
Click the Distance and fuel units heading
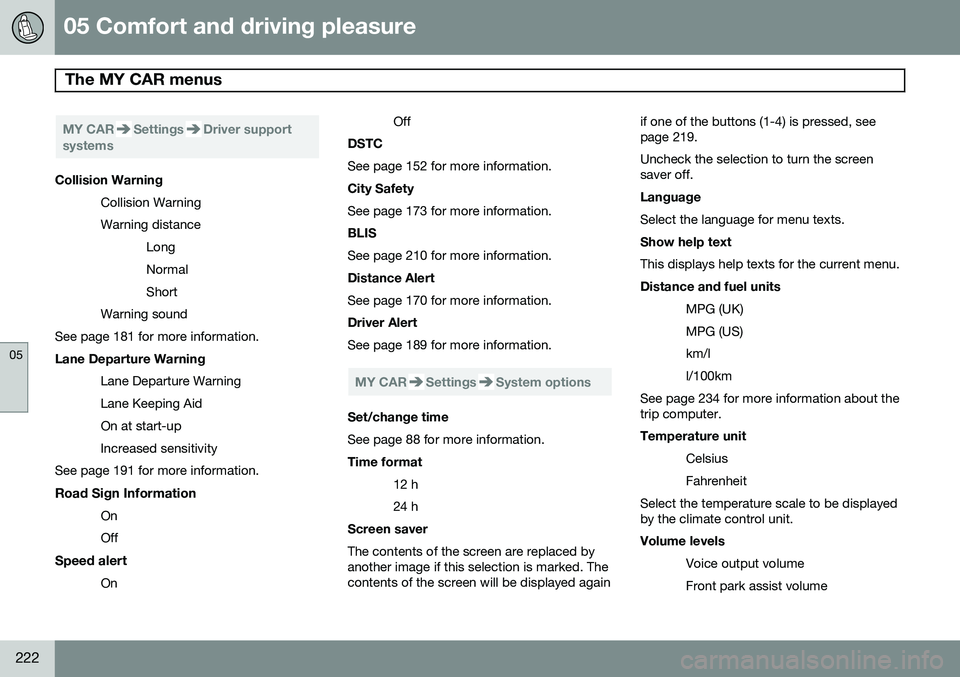coord(710,286)
